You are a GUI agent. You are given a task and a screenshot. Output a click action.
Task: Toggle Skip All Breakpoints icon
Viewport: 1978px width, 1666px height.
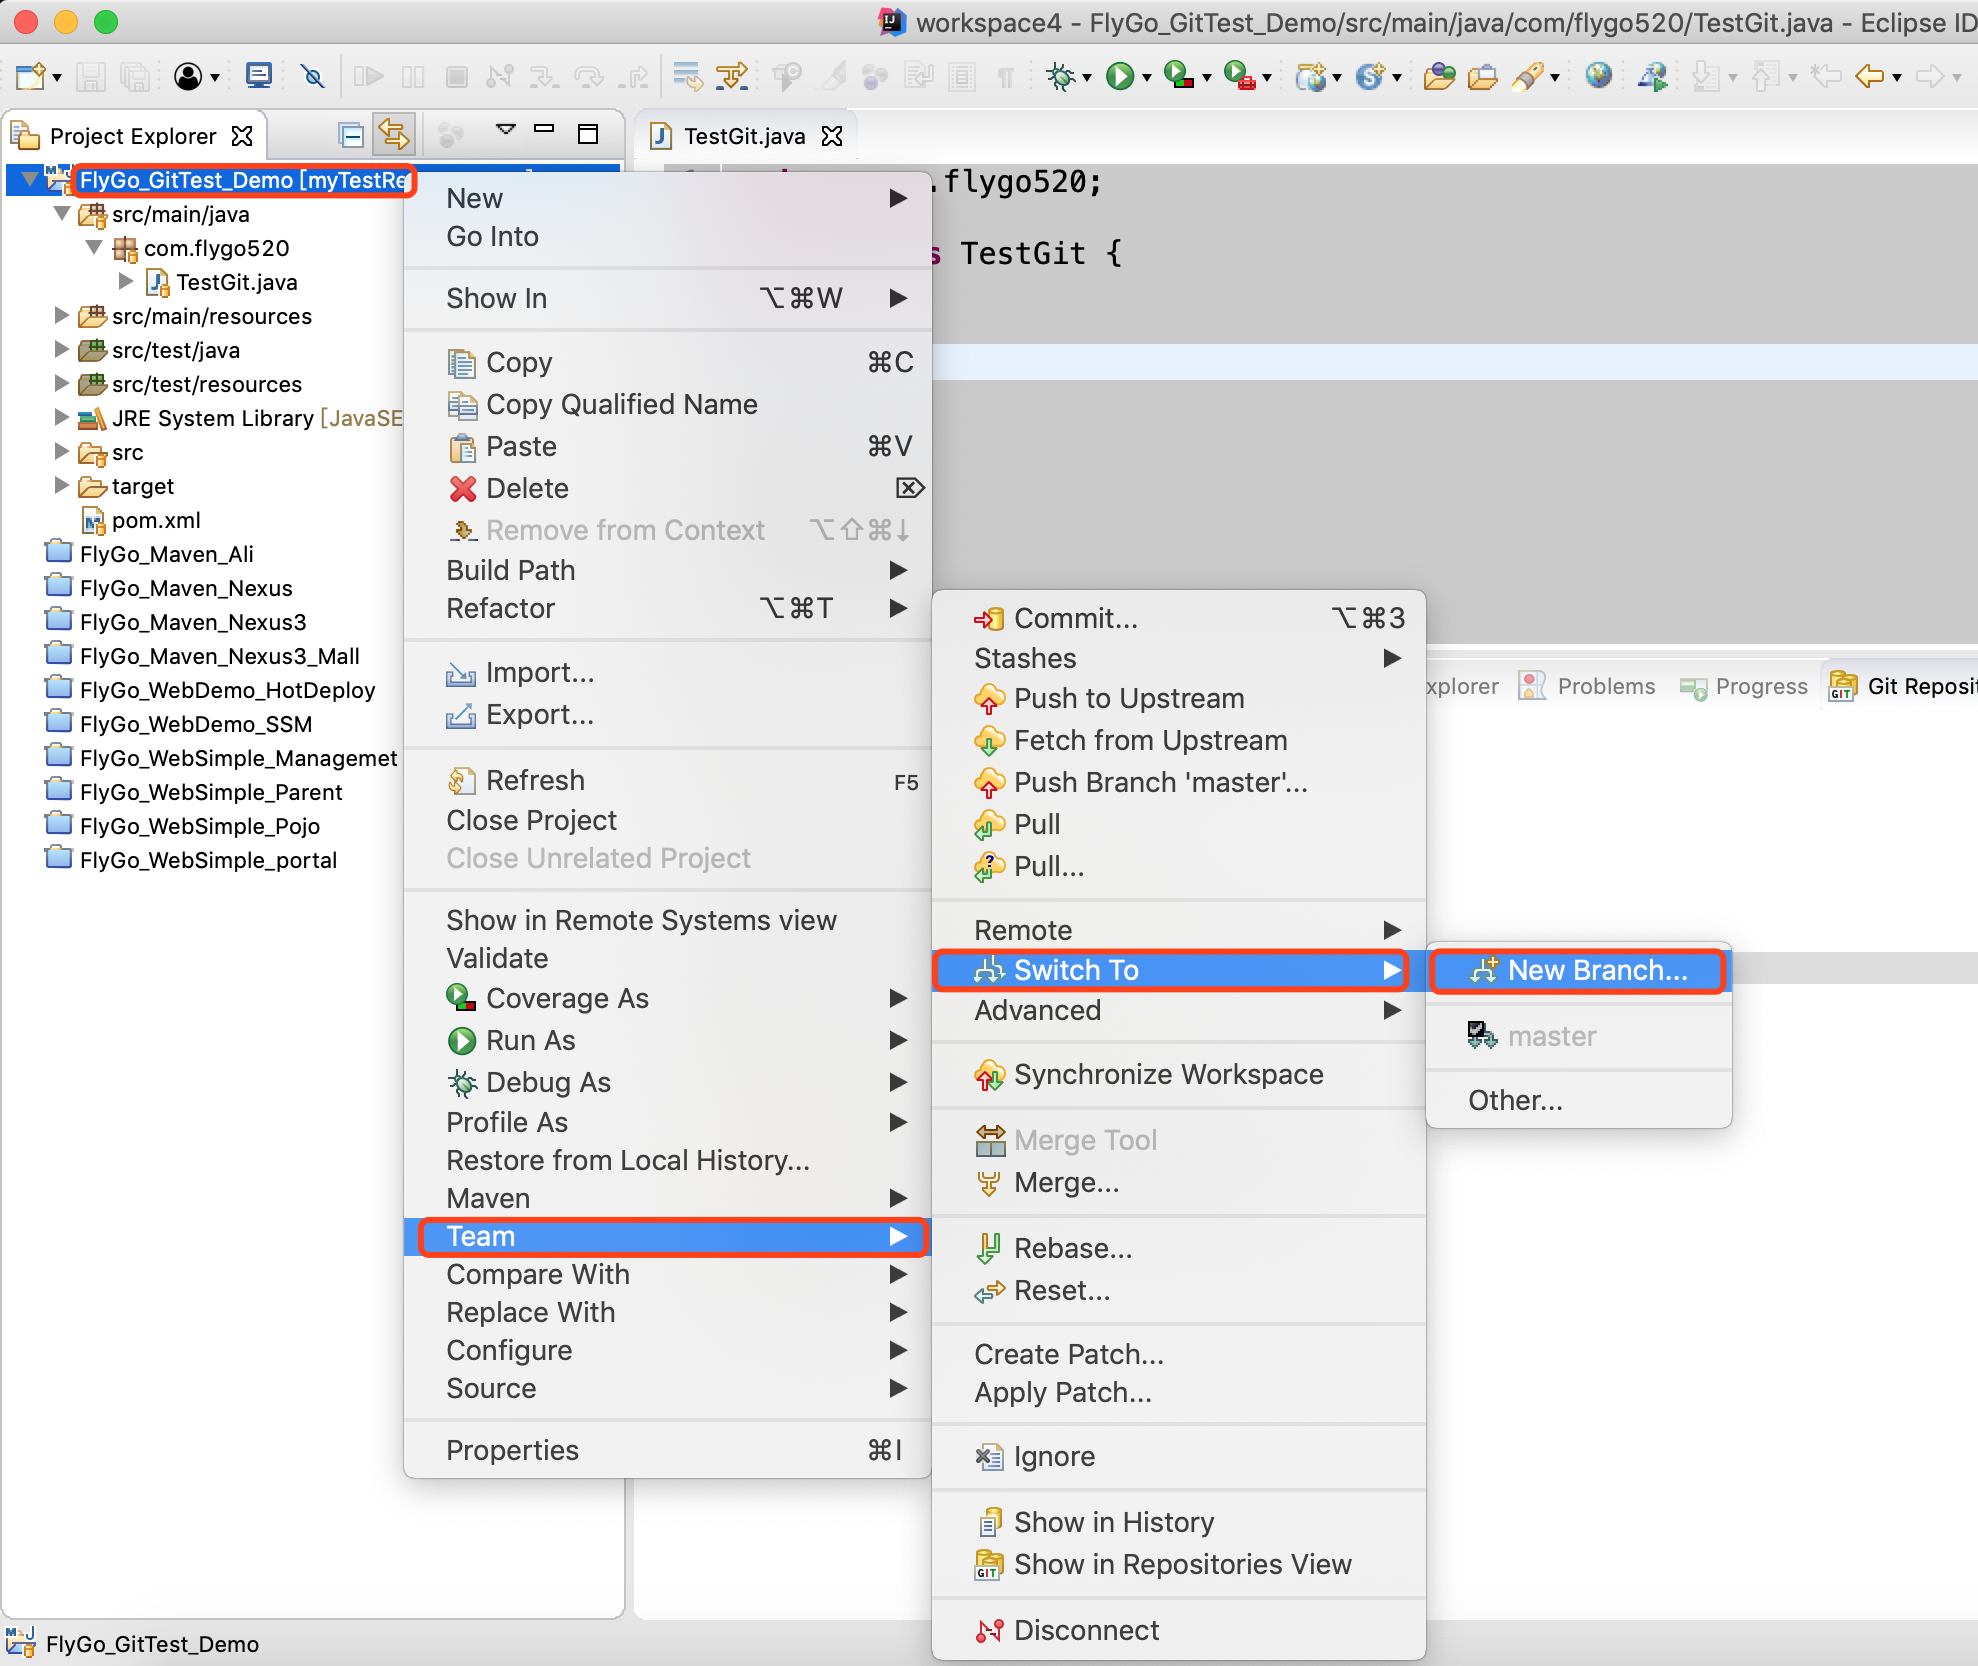(313, 77)
